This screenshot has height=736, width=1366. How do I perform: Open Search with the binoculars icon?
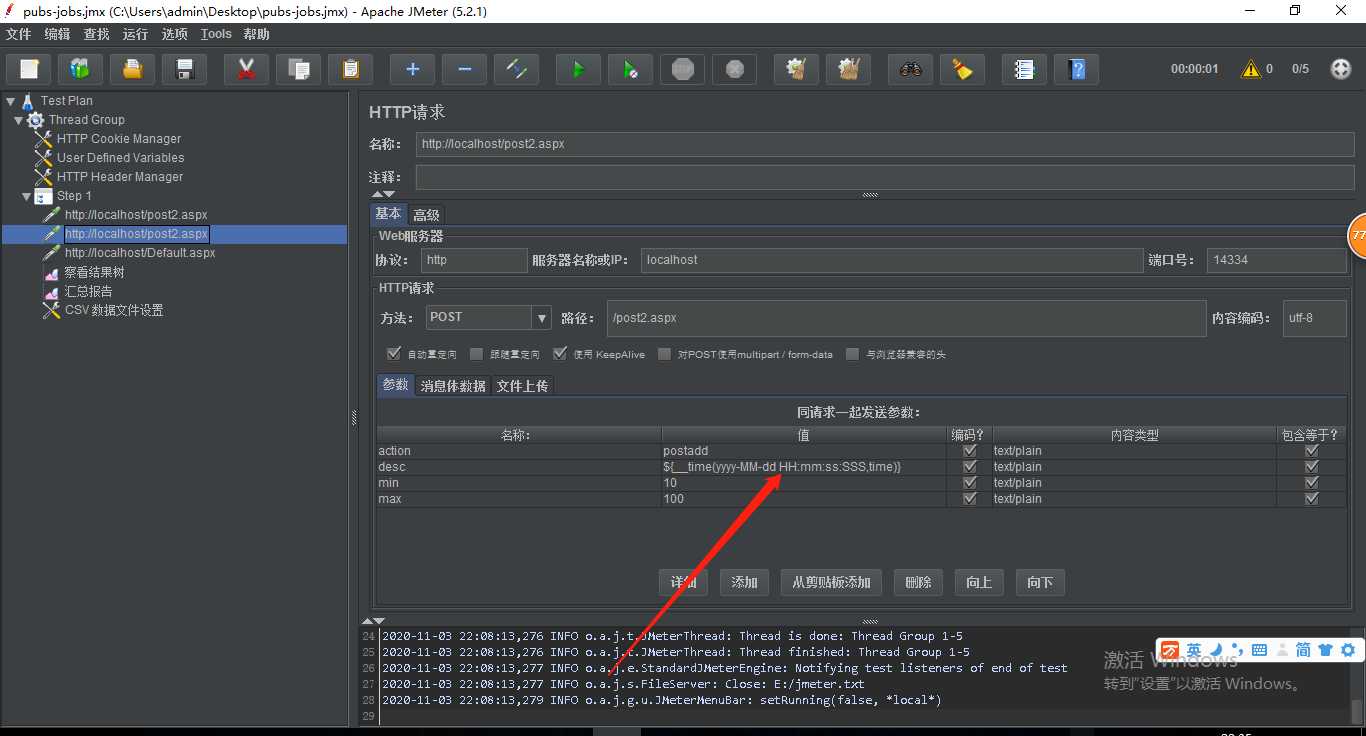(910, 69)
